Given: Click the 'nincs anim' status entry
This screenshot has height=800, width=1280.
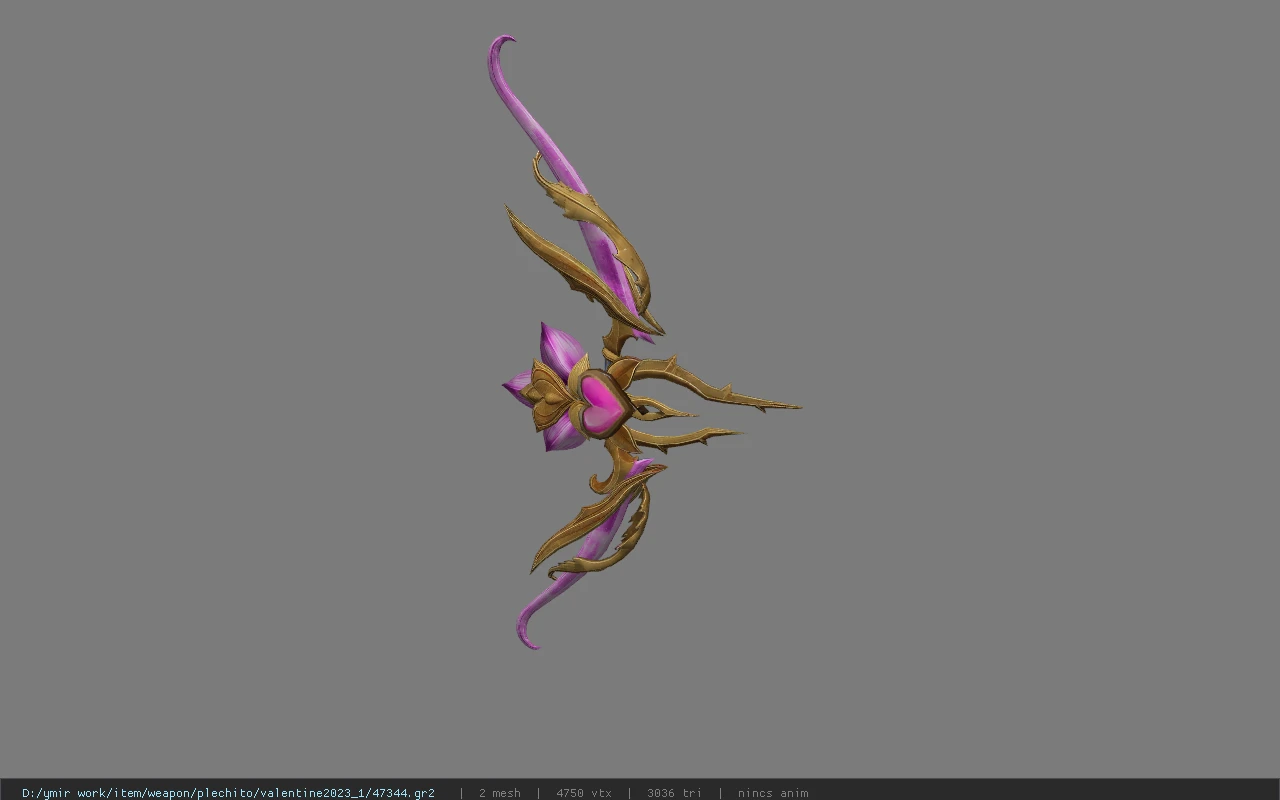Looking at the screenshot, I should click(773, 793).
